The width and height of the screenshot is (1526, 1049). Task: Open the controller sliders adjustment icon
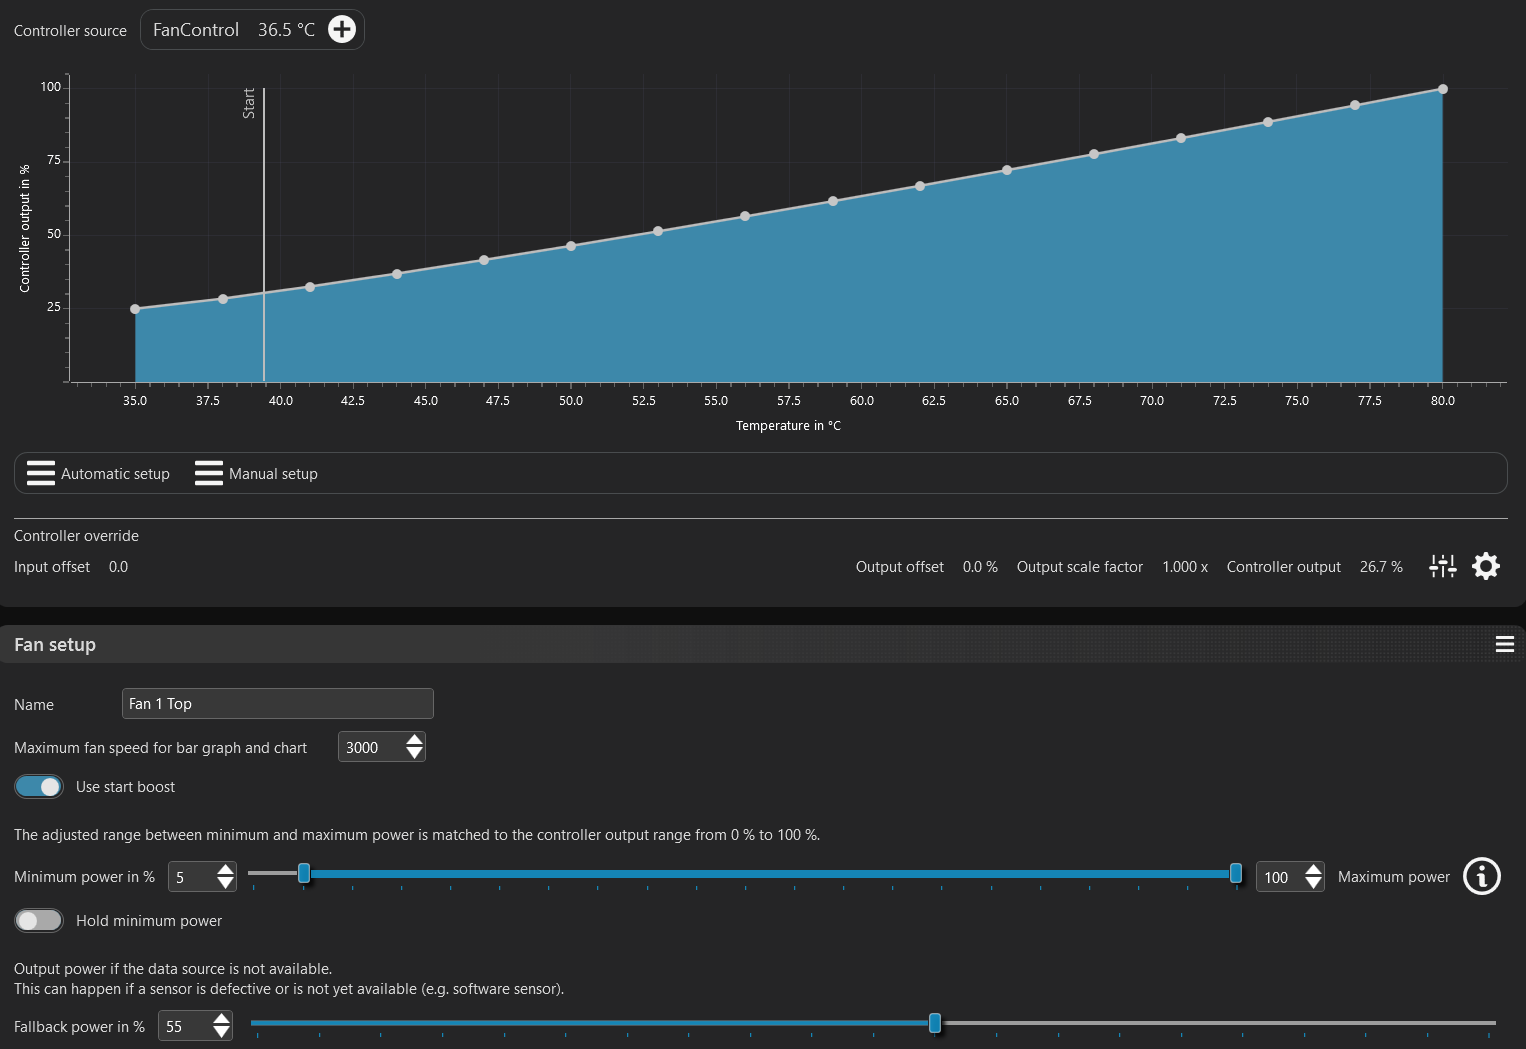pyautogui.click(x=1442, y=566)
